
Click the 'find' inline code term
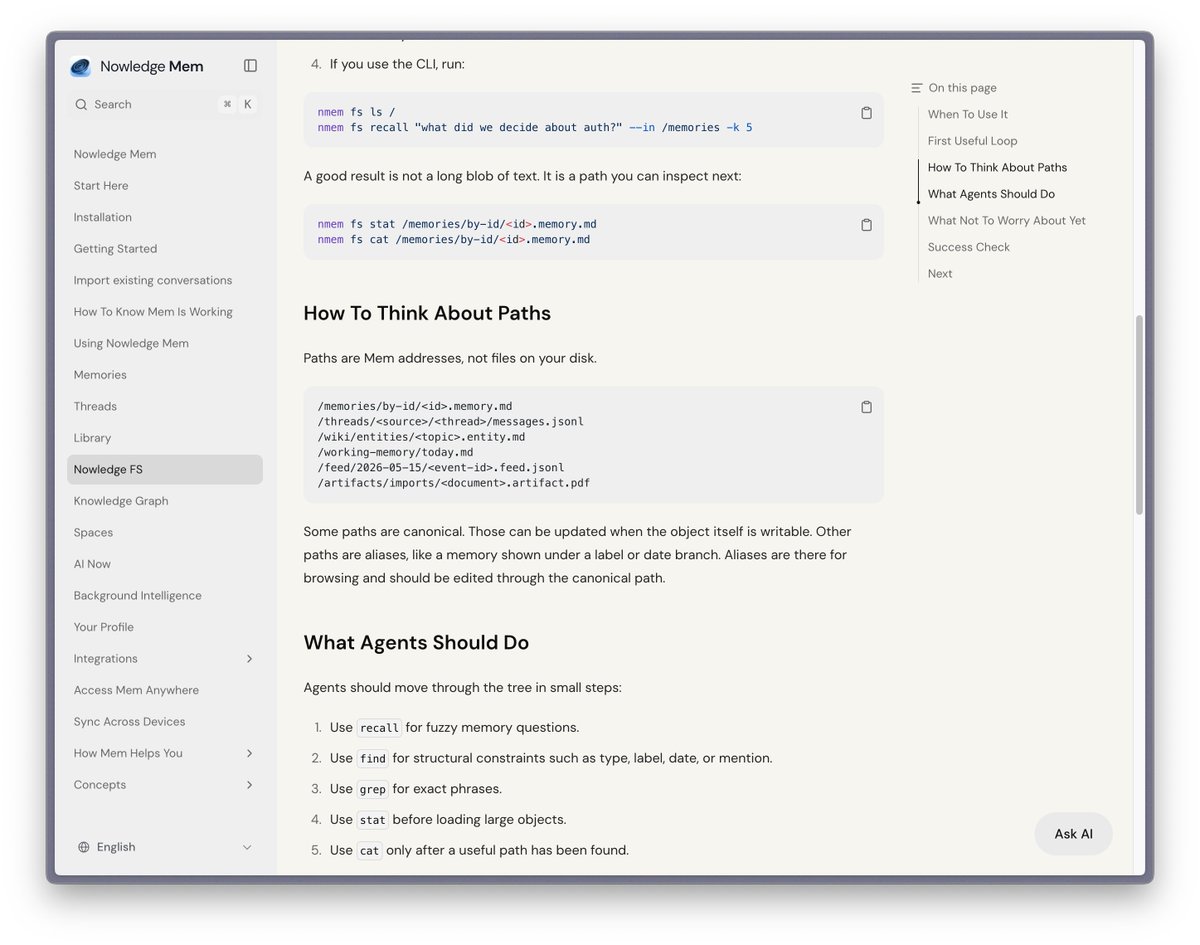click(x=372, y=759)
